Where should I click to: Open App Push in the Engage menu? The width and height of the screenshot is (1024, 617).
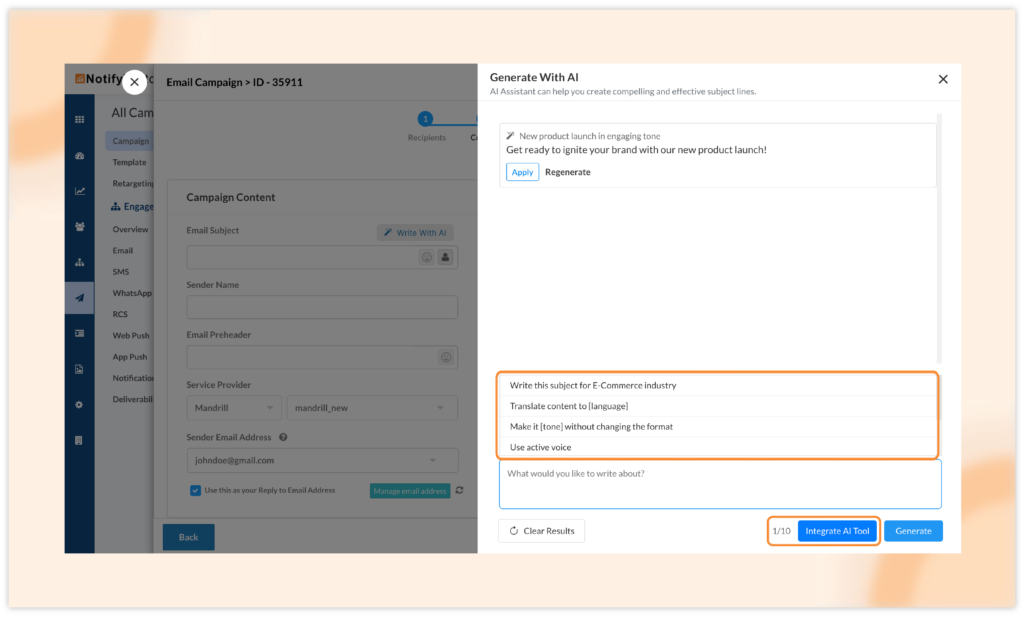pyautogui.click(x=129, y=357)
